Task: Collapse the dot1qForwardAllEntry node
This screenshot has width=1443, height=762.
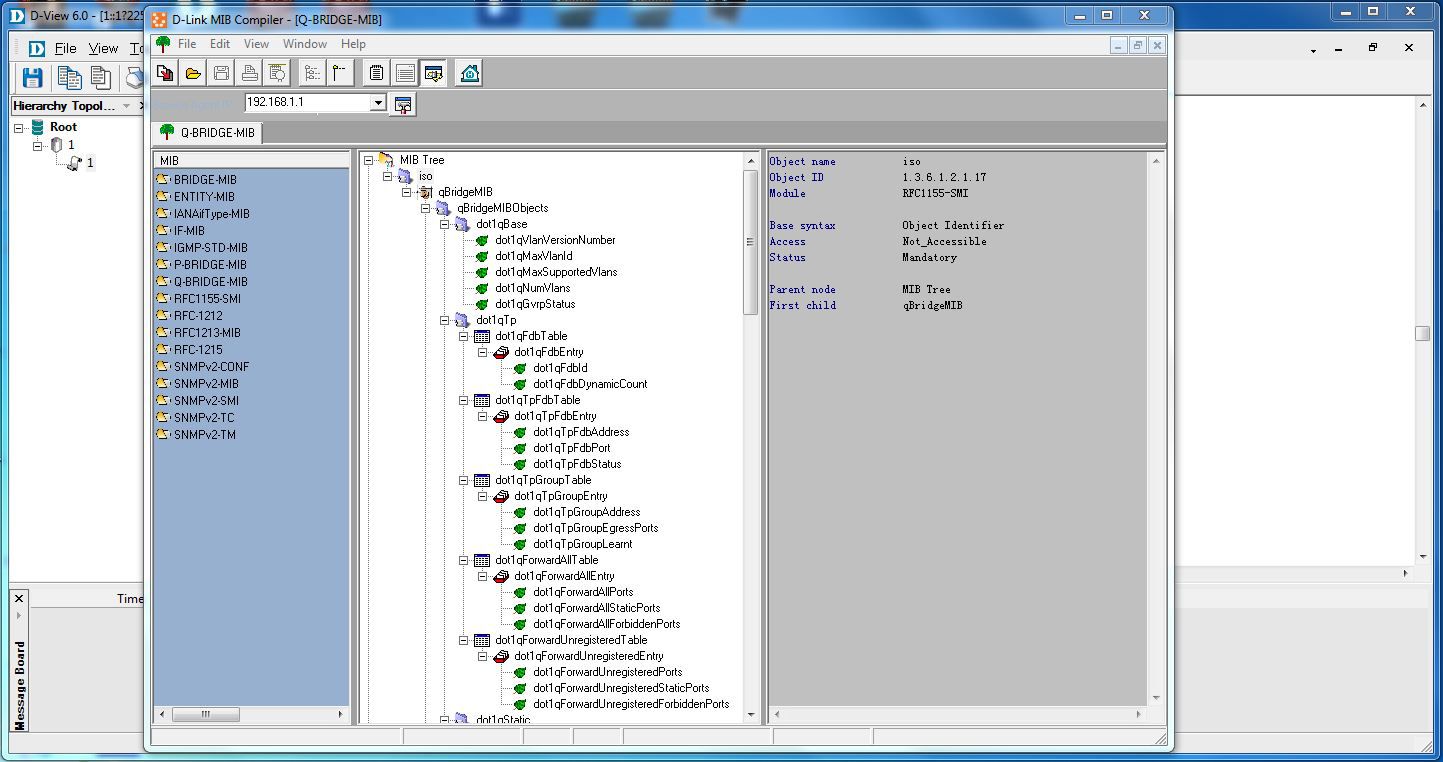Action: [x=482, y=576]
